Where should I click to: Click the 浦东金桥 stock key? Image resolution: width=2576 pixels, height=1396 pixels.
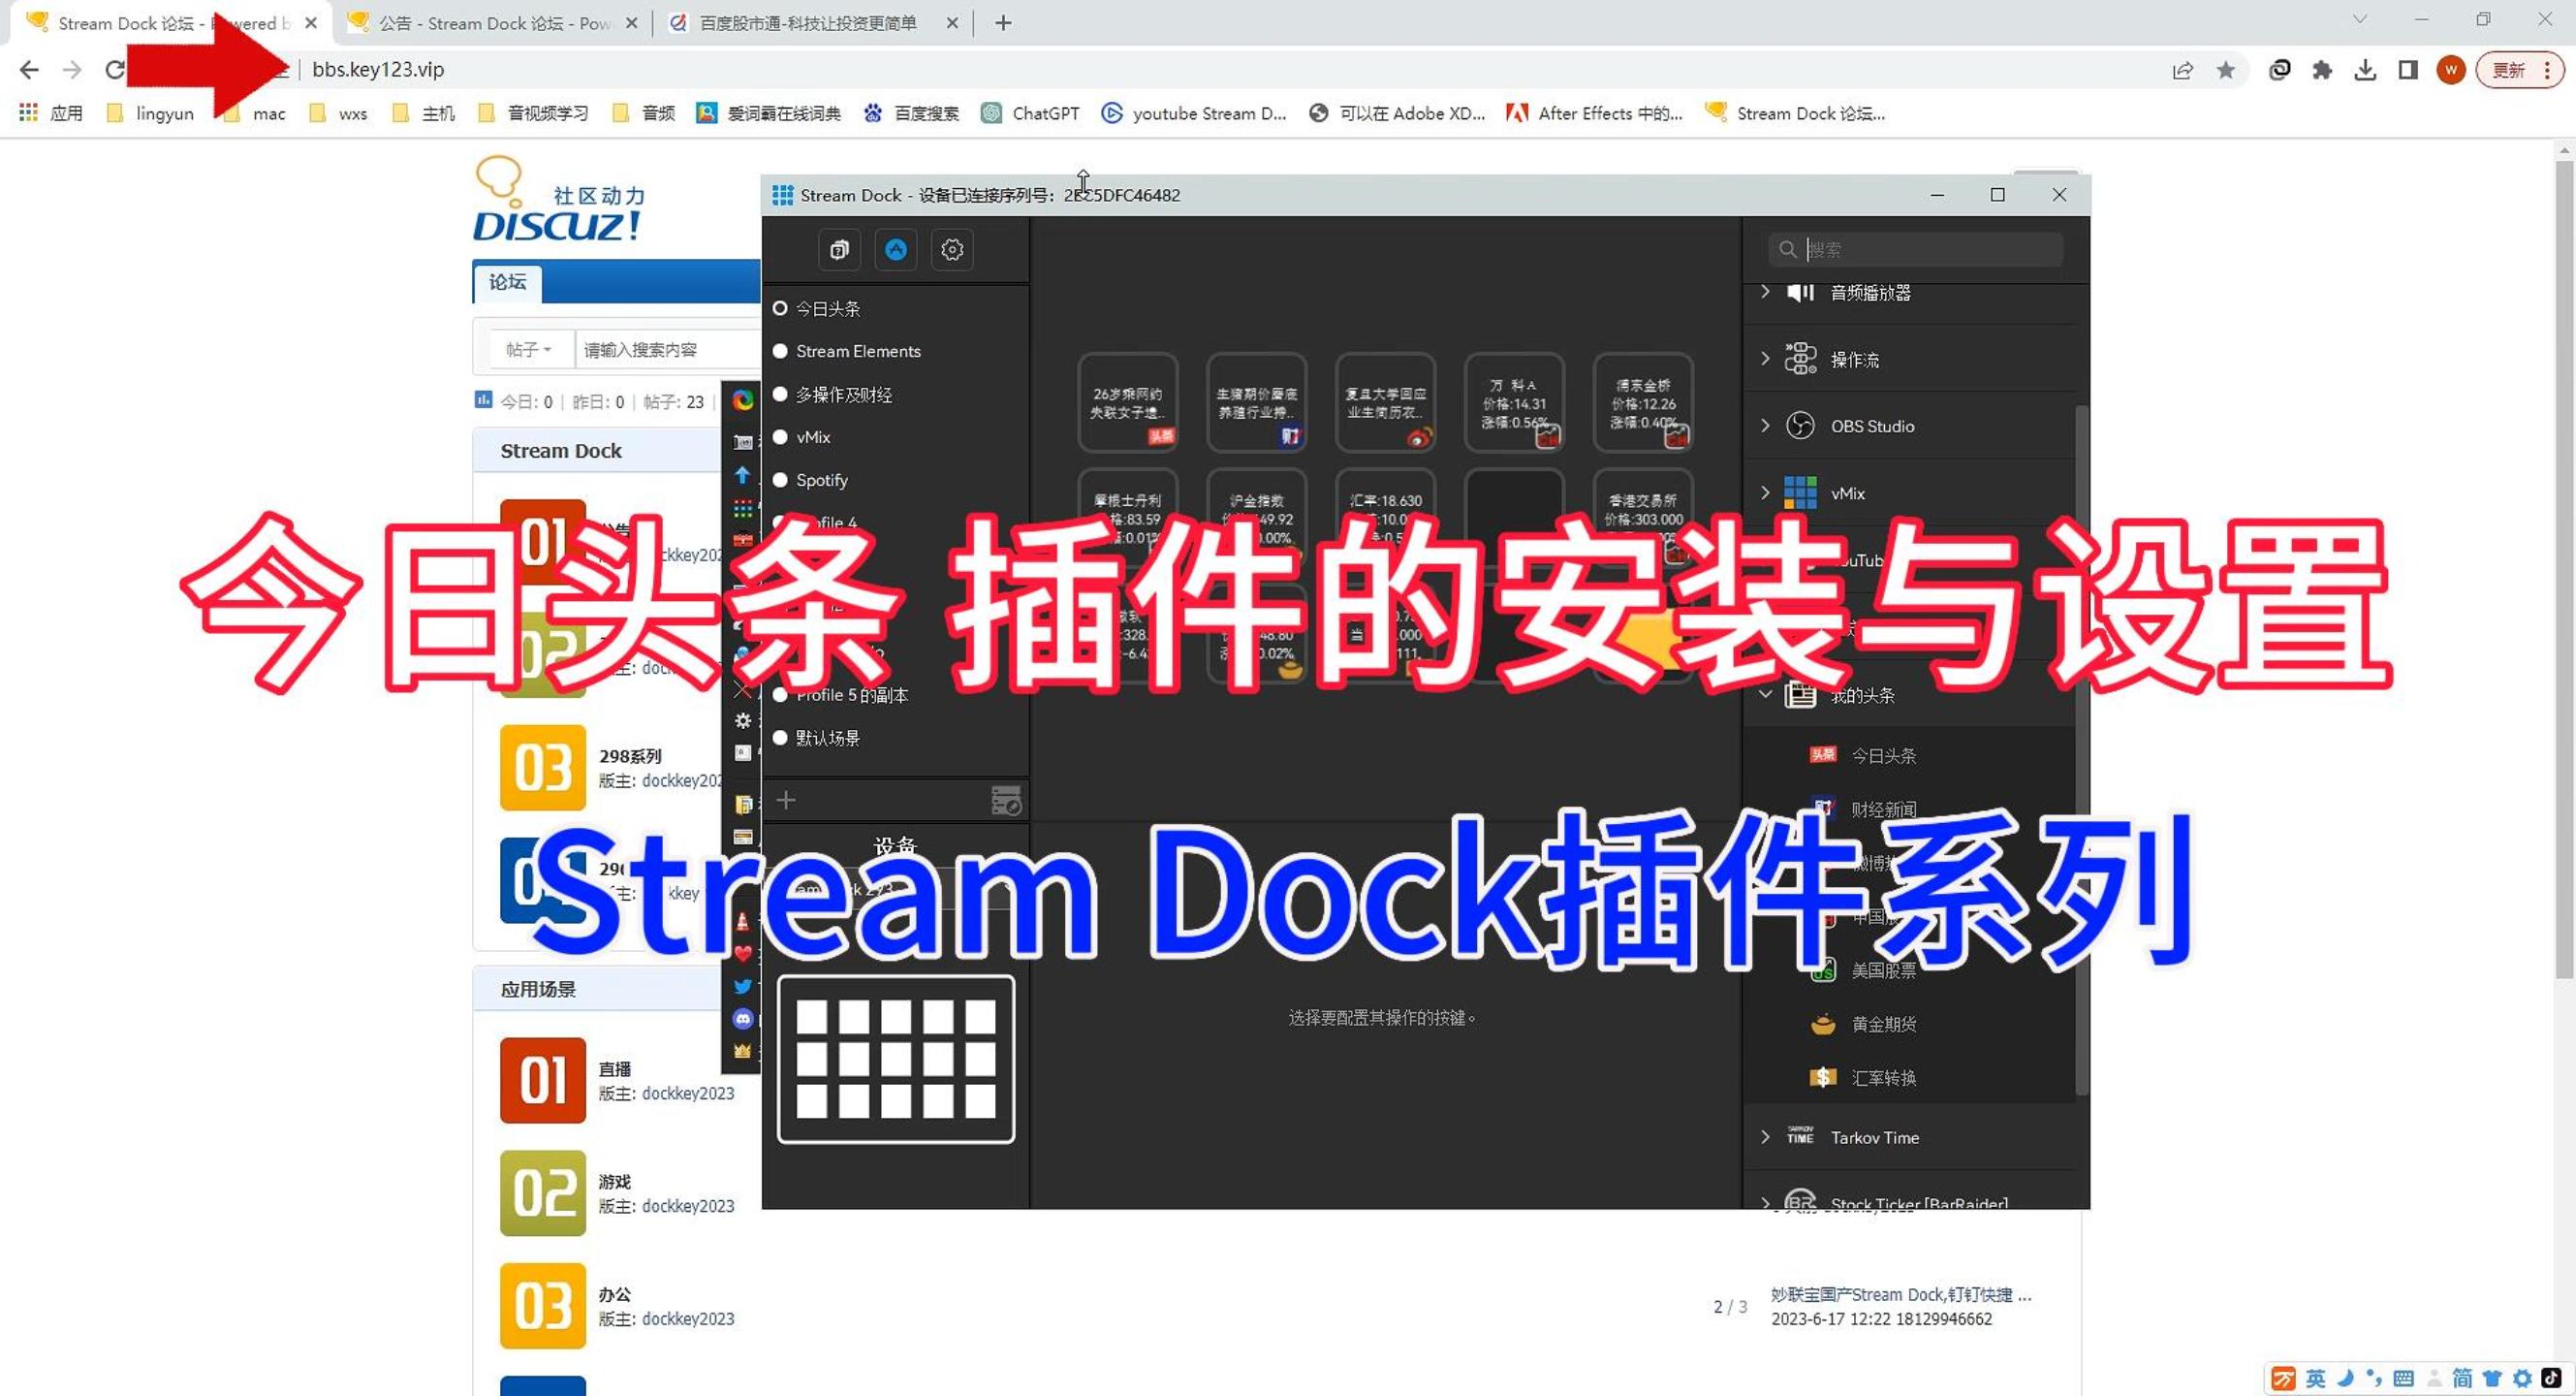[x=1642, y=402]
